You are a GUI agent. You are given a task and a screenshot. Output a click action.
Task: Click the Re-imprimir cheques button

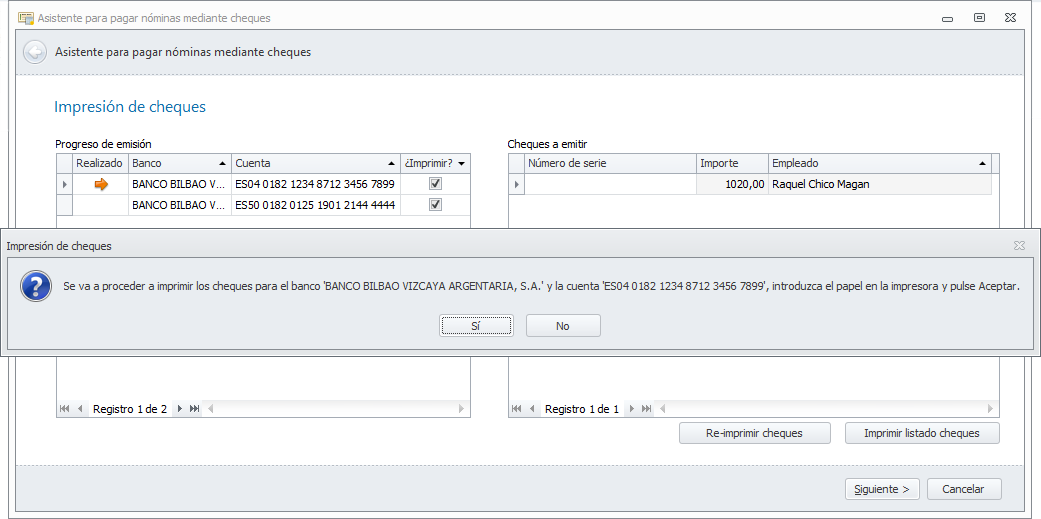pos(754,433)
